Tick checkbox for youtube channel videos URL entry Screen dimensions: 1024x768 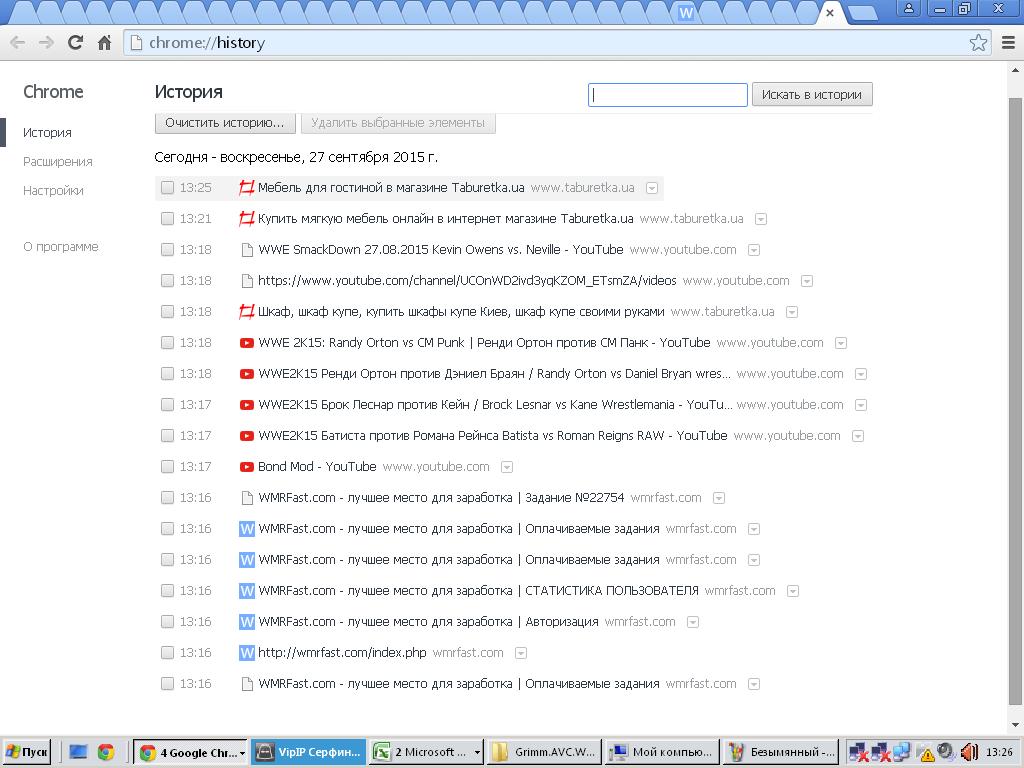coord(167,281)
